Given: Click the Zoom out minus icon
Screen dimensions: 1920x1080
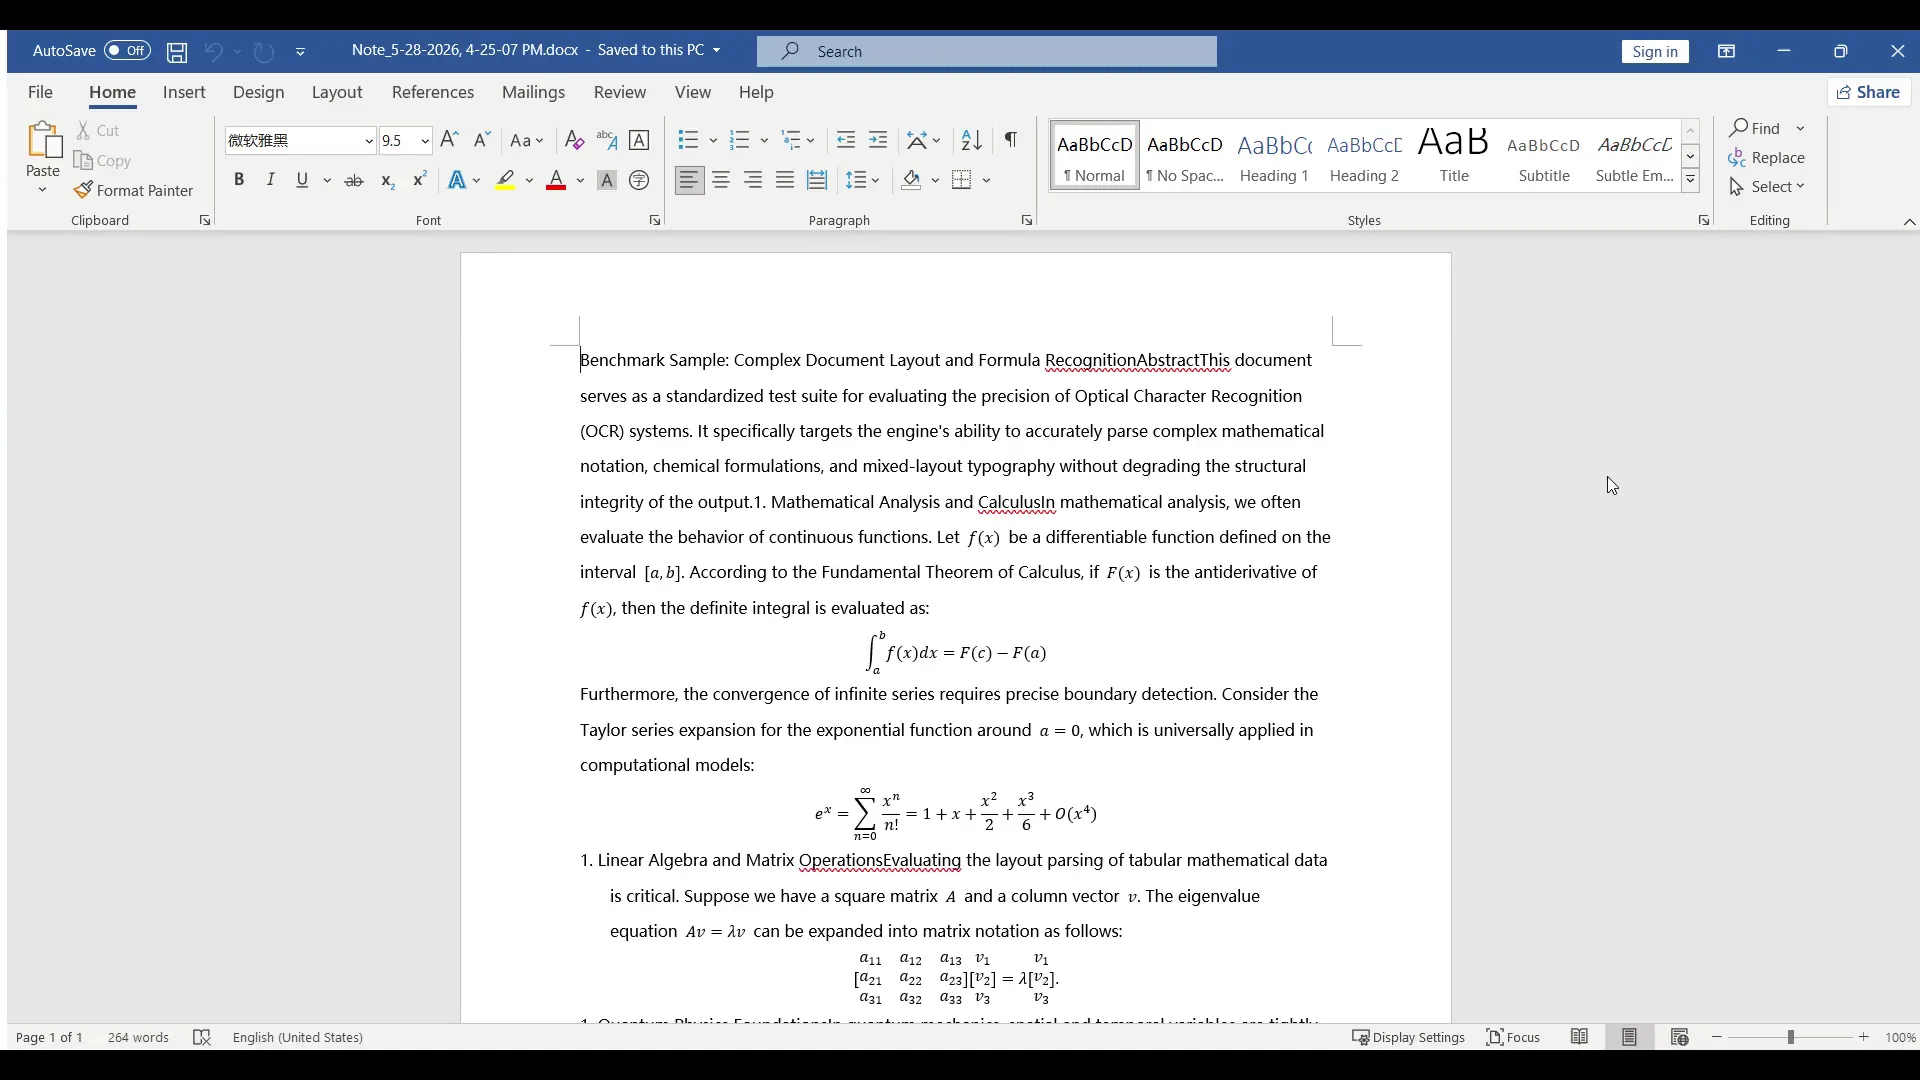Looking at the screenshot, I should point(1717,1038).
